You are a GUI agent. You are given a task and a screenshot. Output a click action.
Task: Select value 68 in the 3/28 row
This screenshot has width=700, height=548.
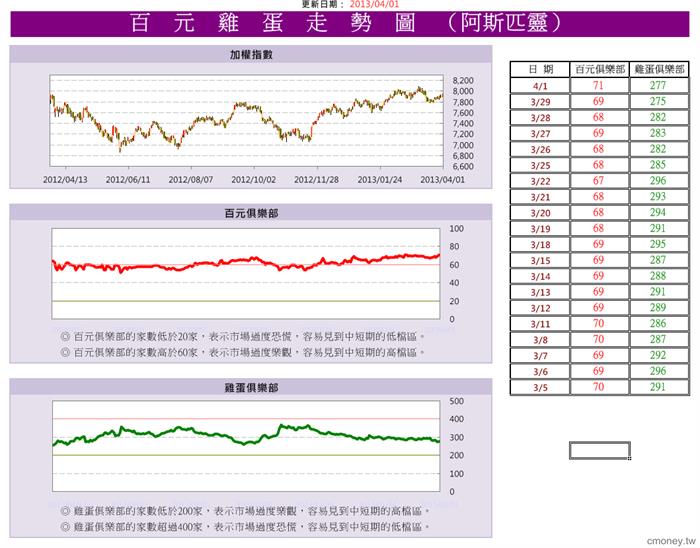pos(598,117)
